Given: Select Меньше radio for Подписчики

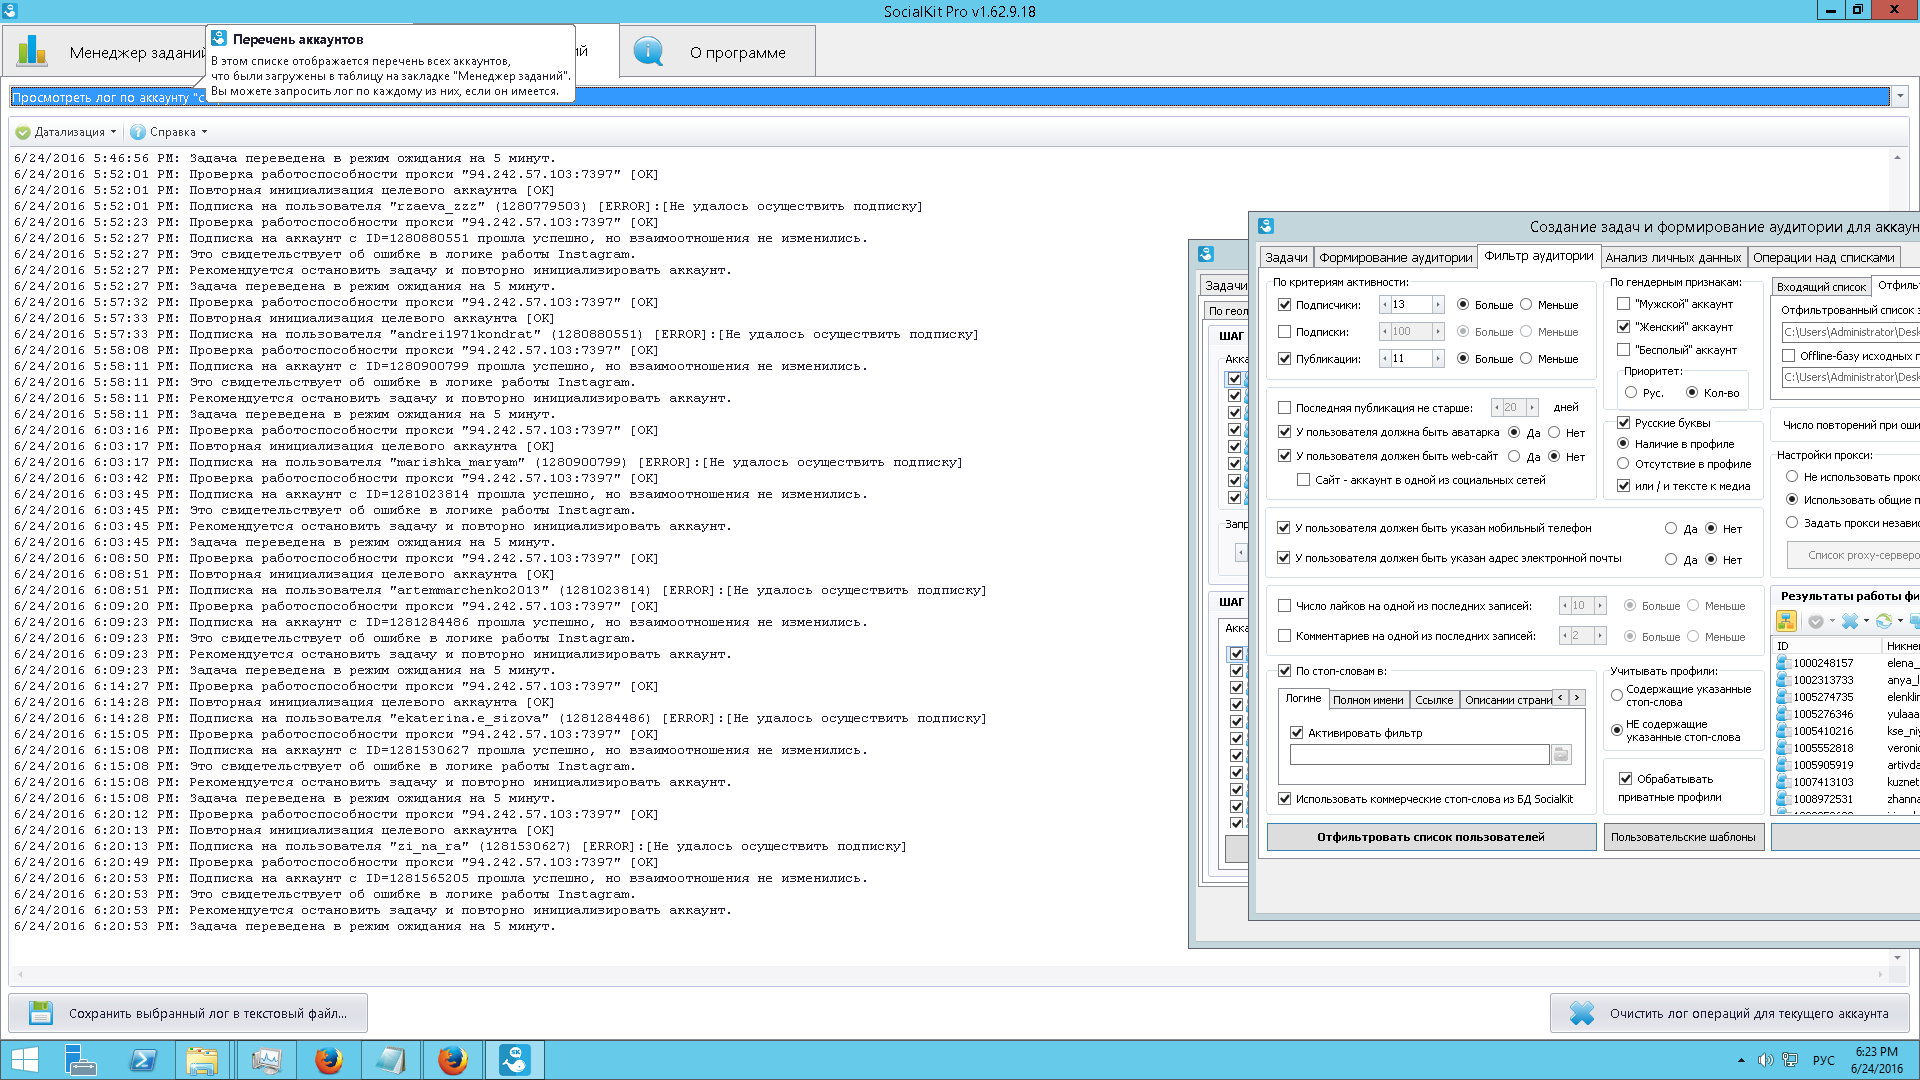Looking at the screenshot, I should click(1526, 305).
